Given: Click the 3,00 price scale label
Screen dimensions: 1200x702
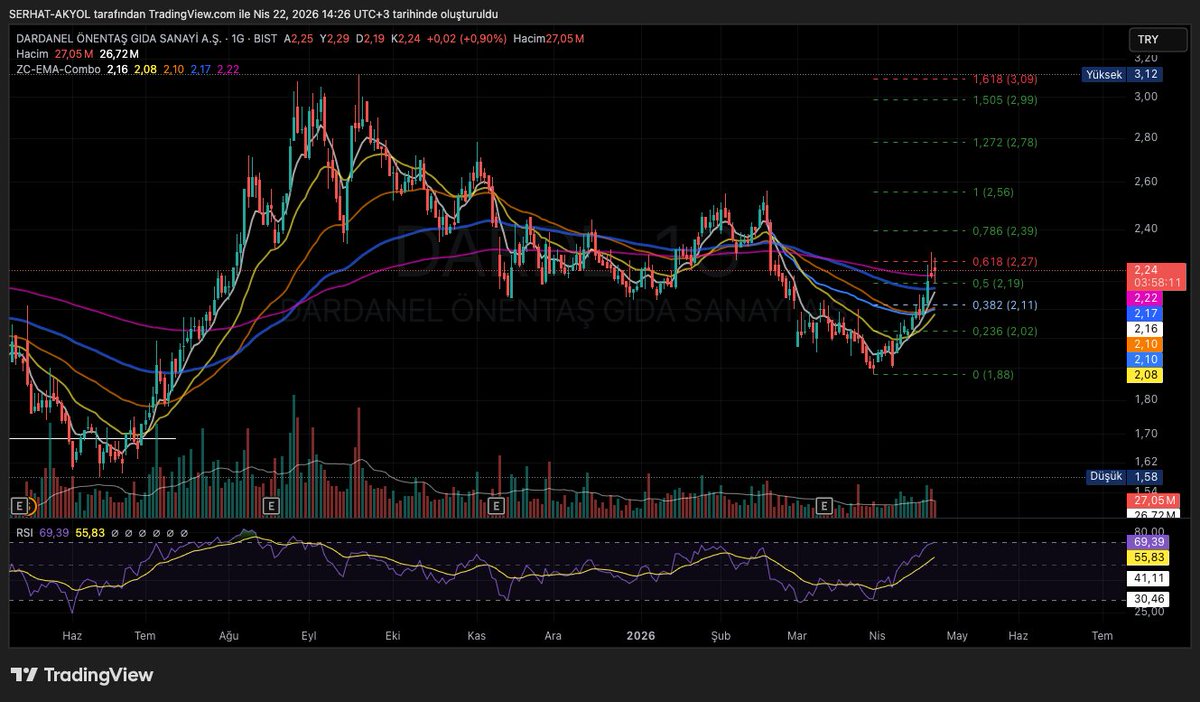Looking at the screenshot, I should 1147,96.
